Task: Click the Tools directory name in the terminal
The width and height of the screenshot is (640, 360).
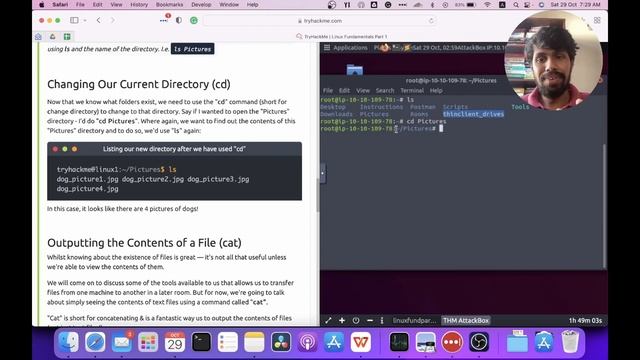Action: (x=520, y=107)
